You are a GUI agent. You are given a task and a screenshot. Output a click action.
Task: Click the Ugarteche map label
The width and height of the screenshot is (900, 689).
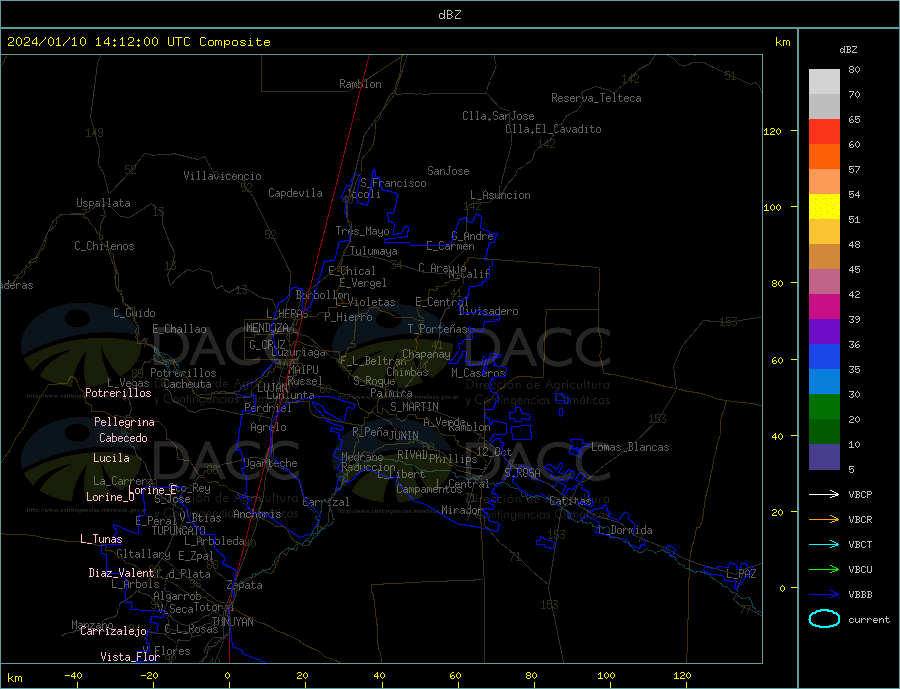point(270,463)
